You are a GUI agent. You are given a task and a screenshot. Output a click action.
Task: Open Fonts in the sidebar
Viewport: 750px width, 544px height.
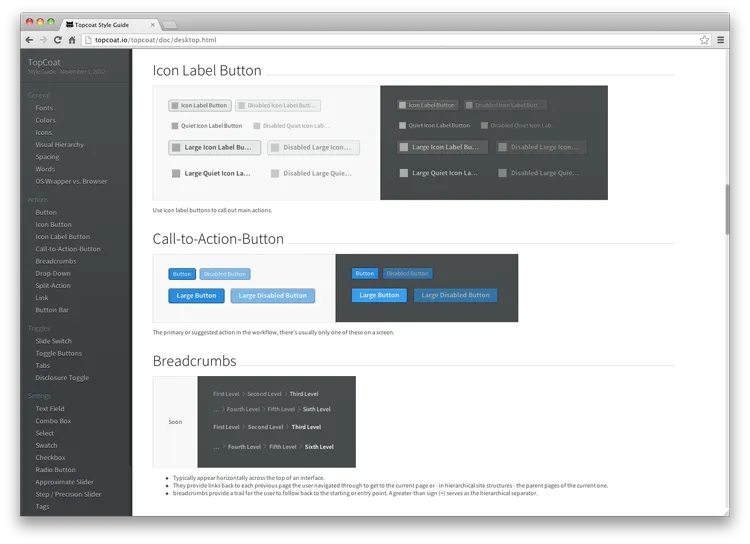[x=44, y=108]
